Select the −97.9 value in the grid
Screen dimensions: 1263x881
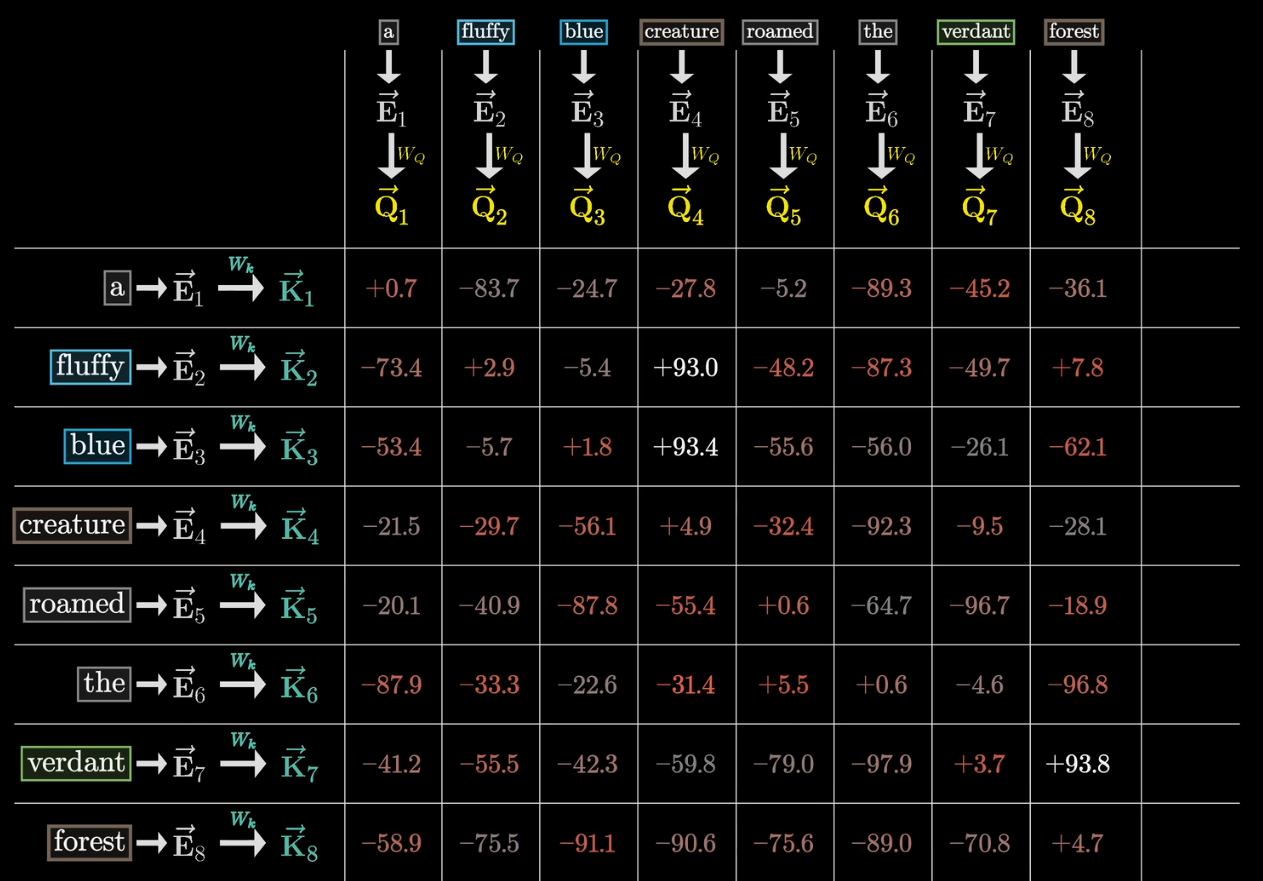pos(880,764)
